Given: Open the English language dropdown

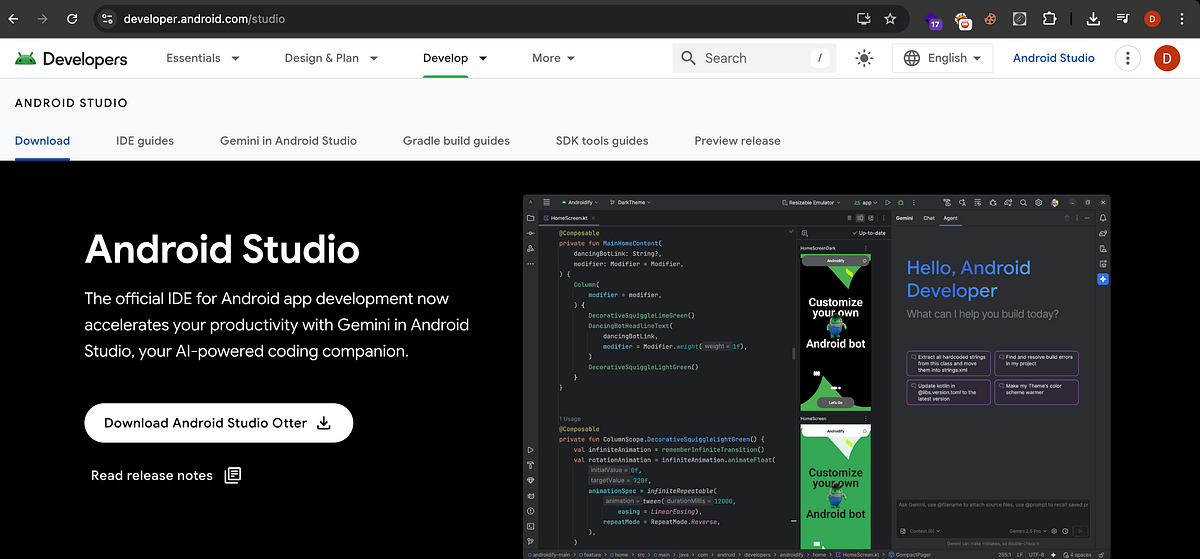Looking at the screenshot, I should click(943, 58).
